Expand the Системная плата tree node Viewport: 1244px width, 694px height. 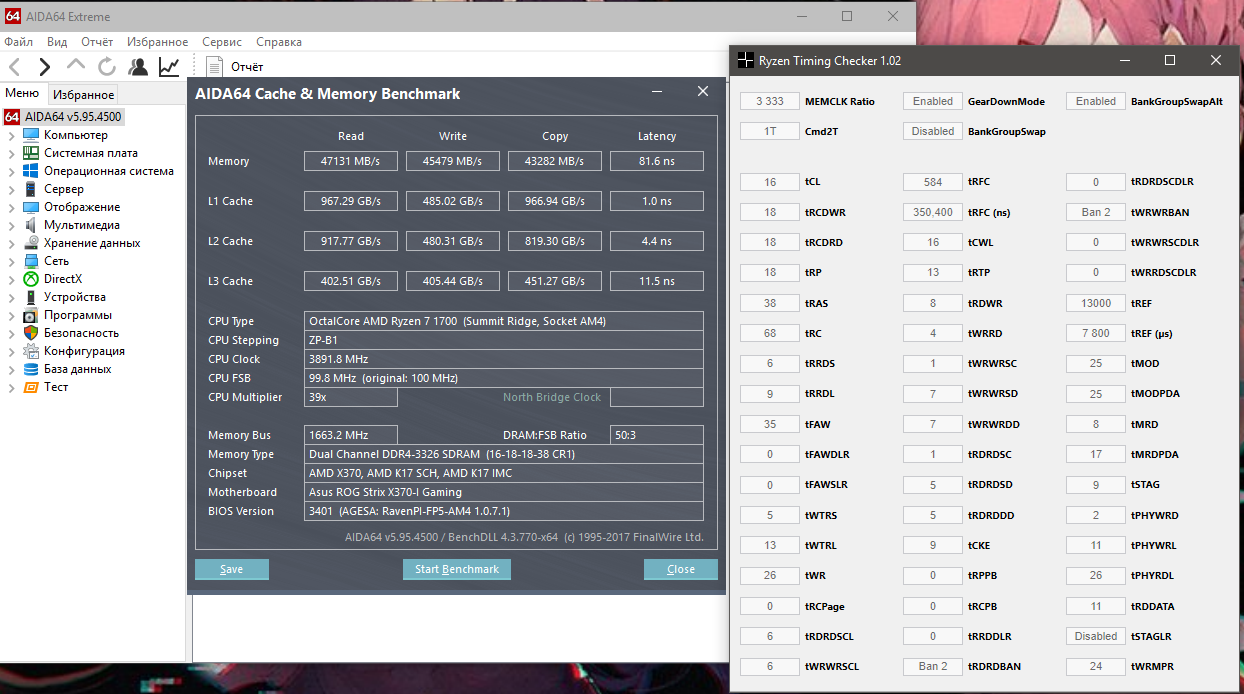tap(11, 153)
